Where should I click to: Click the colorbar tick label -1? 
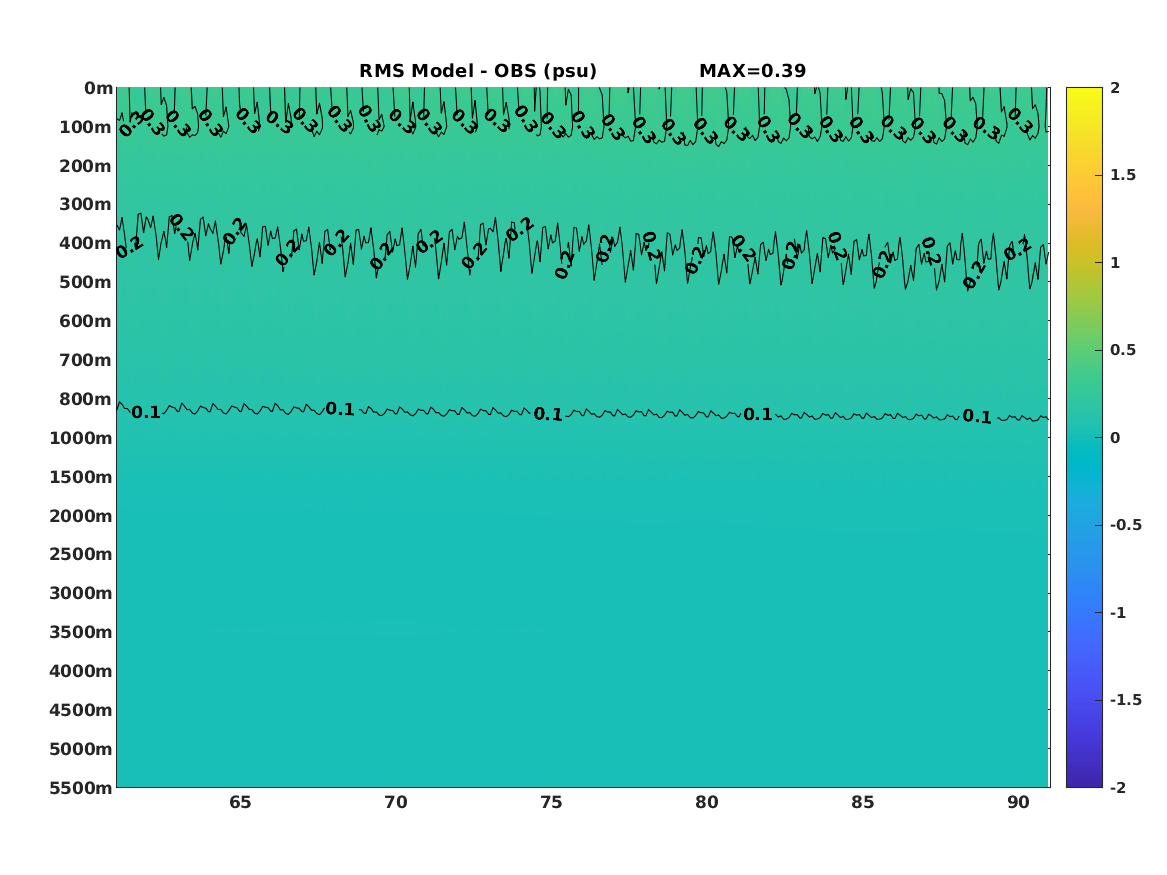pyautogui.click(x=1118, y=613)
